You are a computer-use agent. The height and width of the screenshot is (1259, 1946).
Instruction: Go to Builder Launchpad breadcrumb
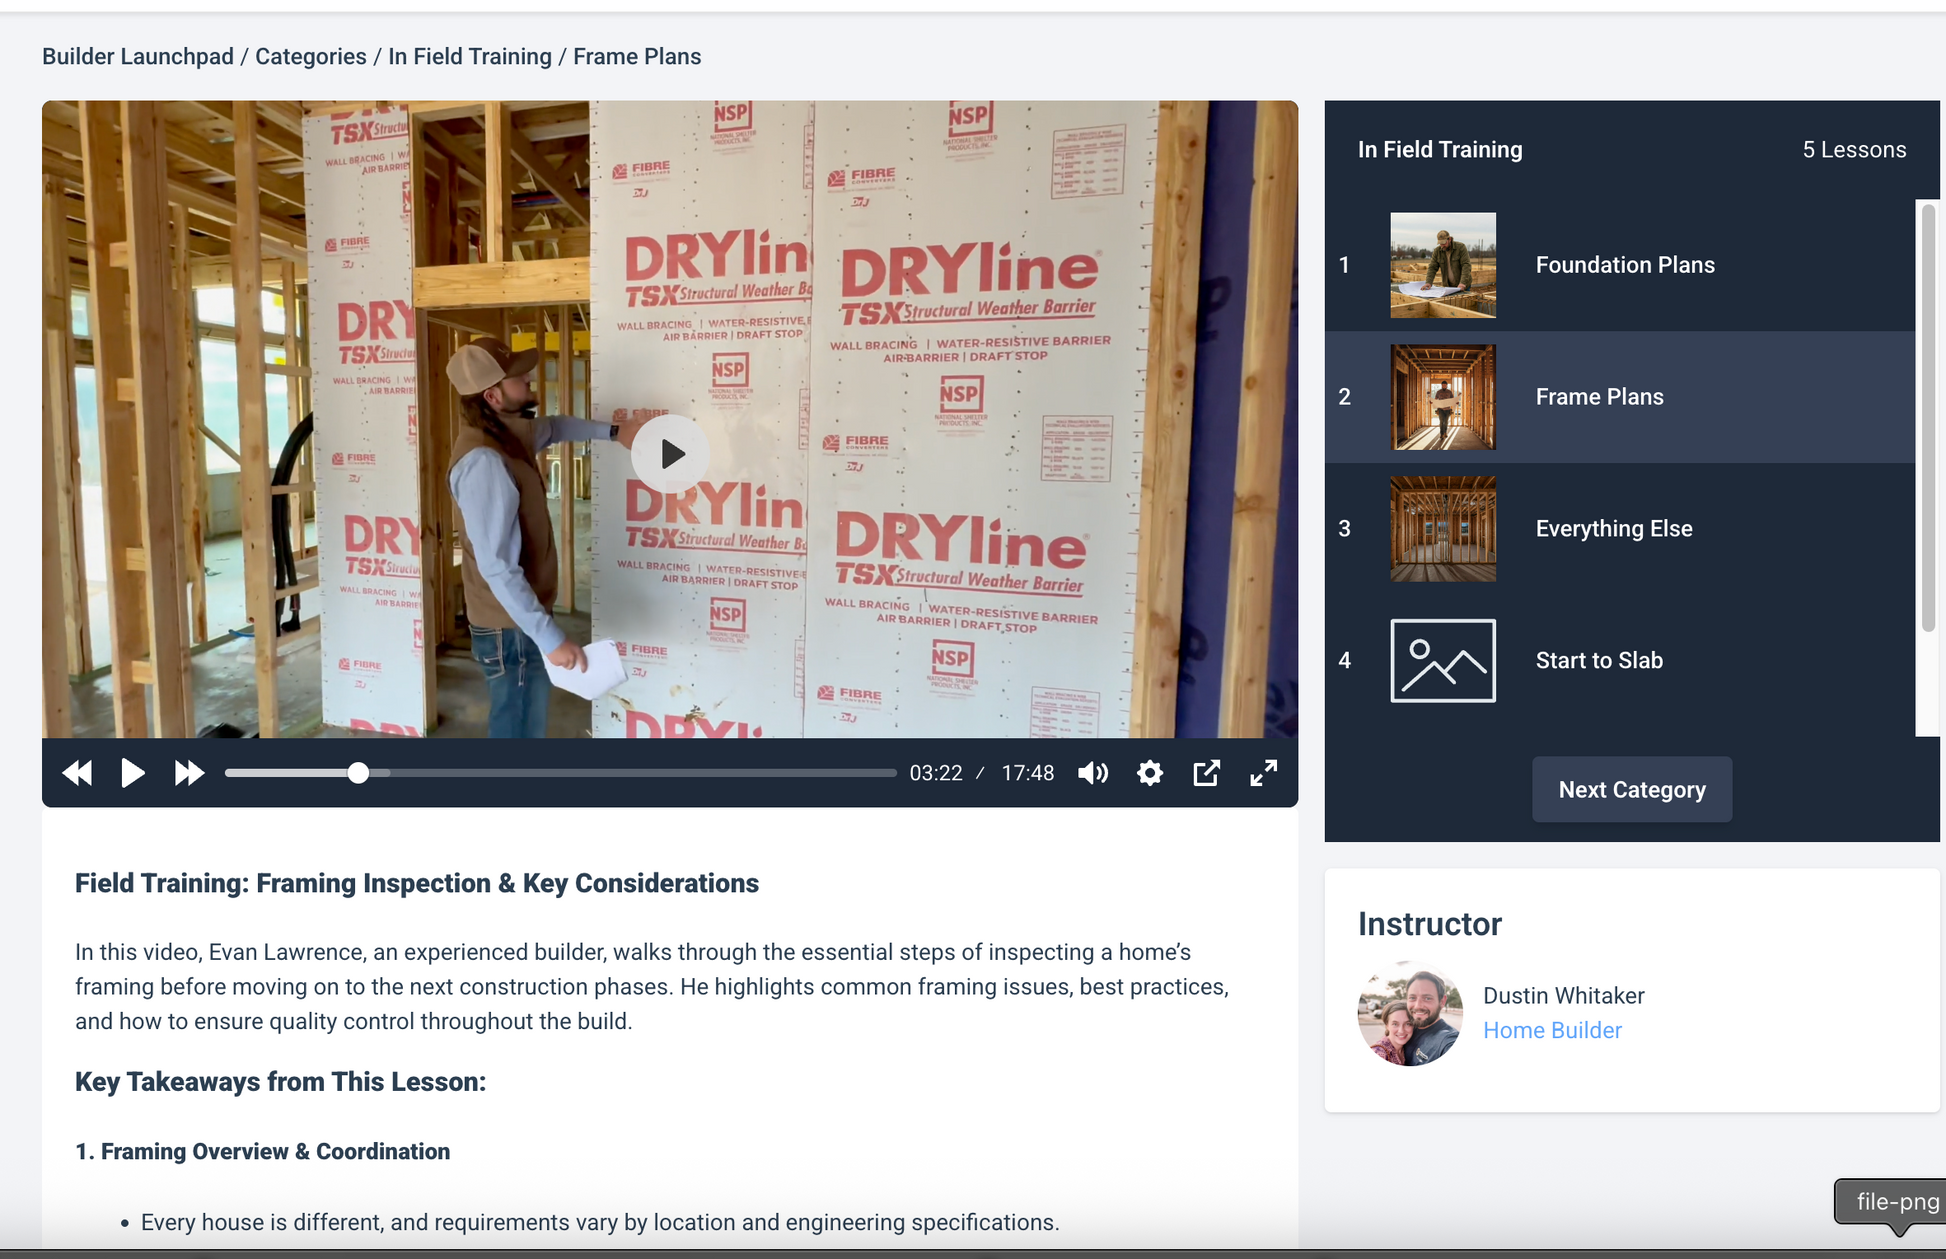click(137, 57)
